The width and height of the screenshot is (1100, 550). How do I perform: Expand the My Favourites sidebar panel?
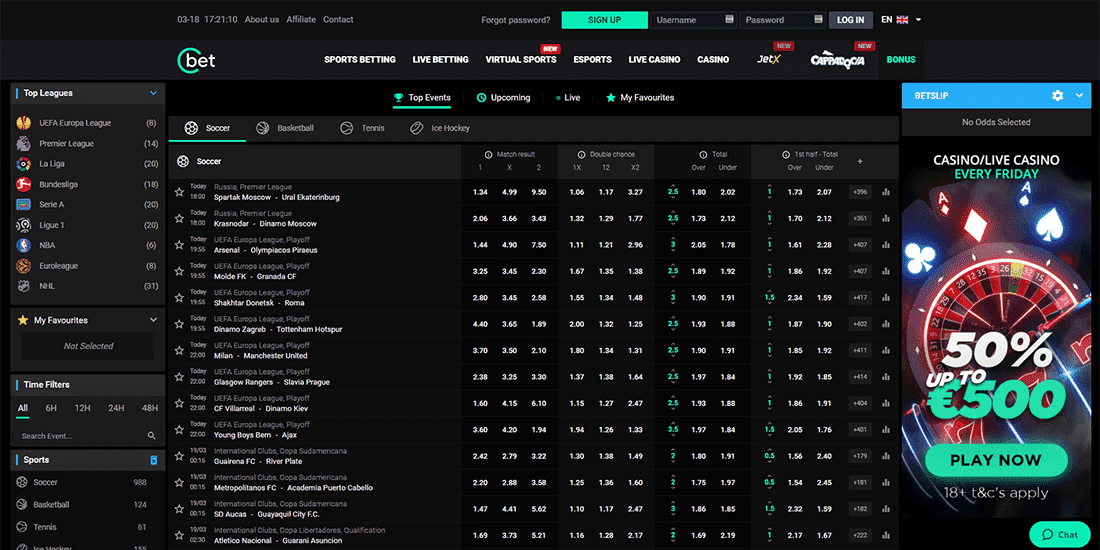[153, 320]
